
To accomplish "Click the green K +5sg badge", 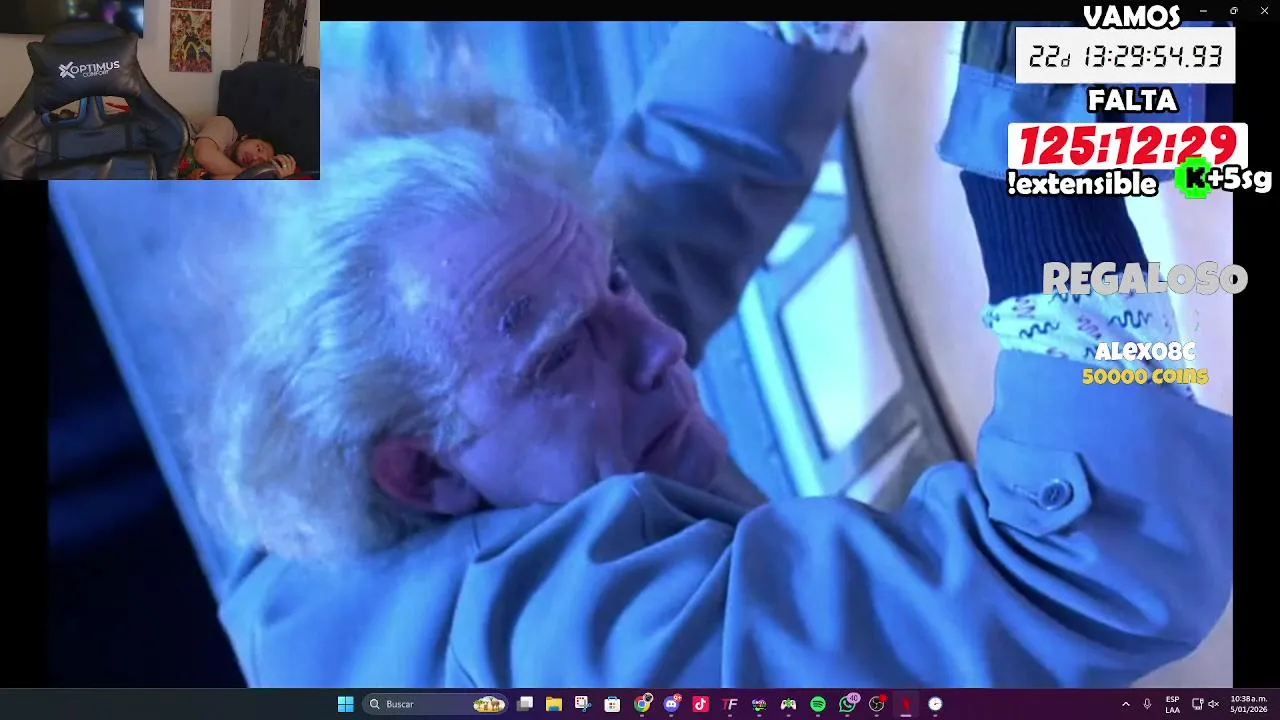I will pos(1223,180).
